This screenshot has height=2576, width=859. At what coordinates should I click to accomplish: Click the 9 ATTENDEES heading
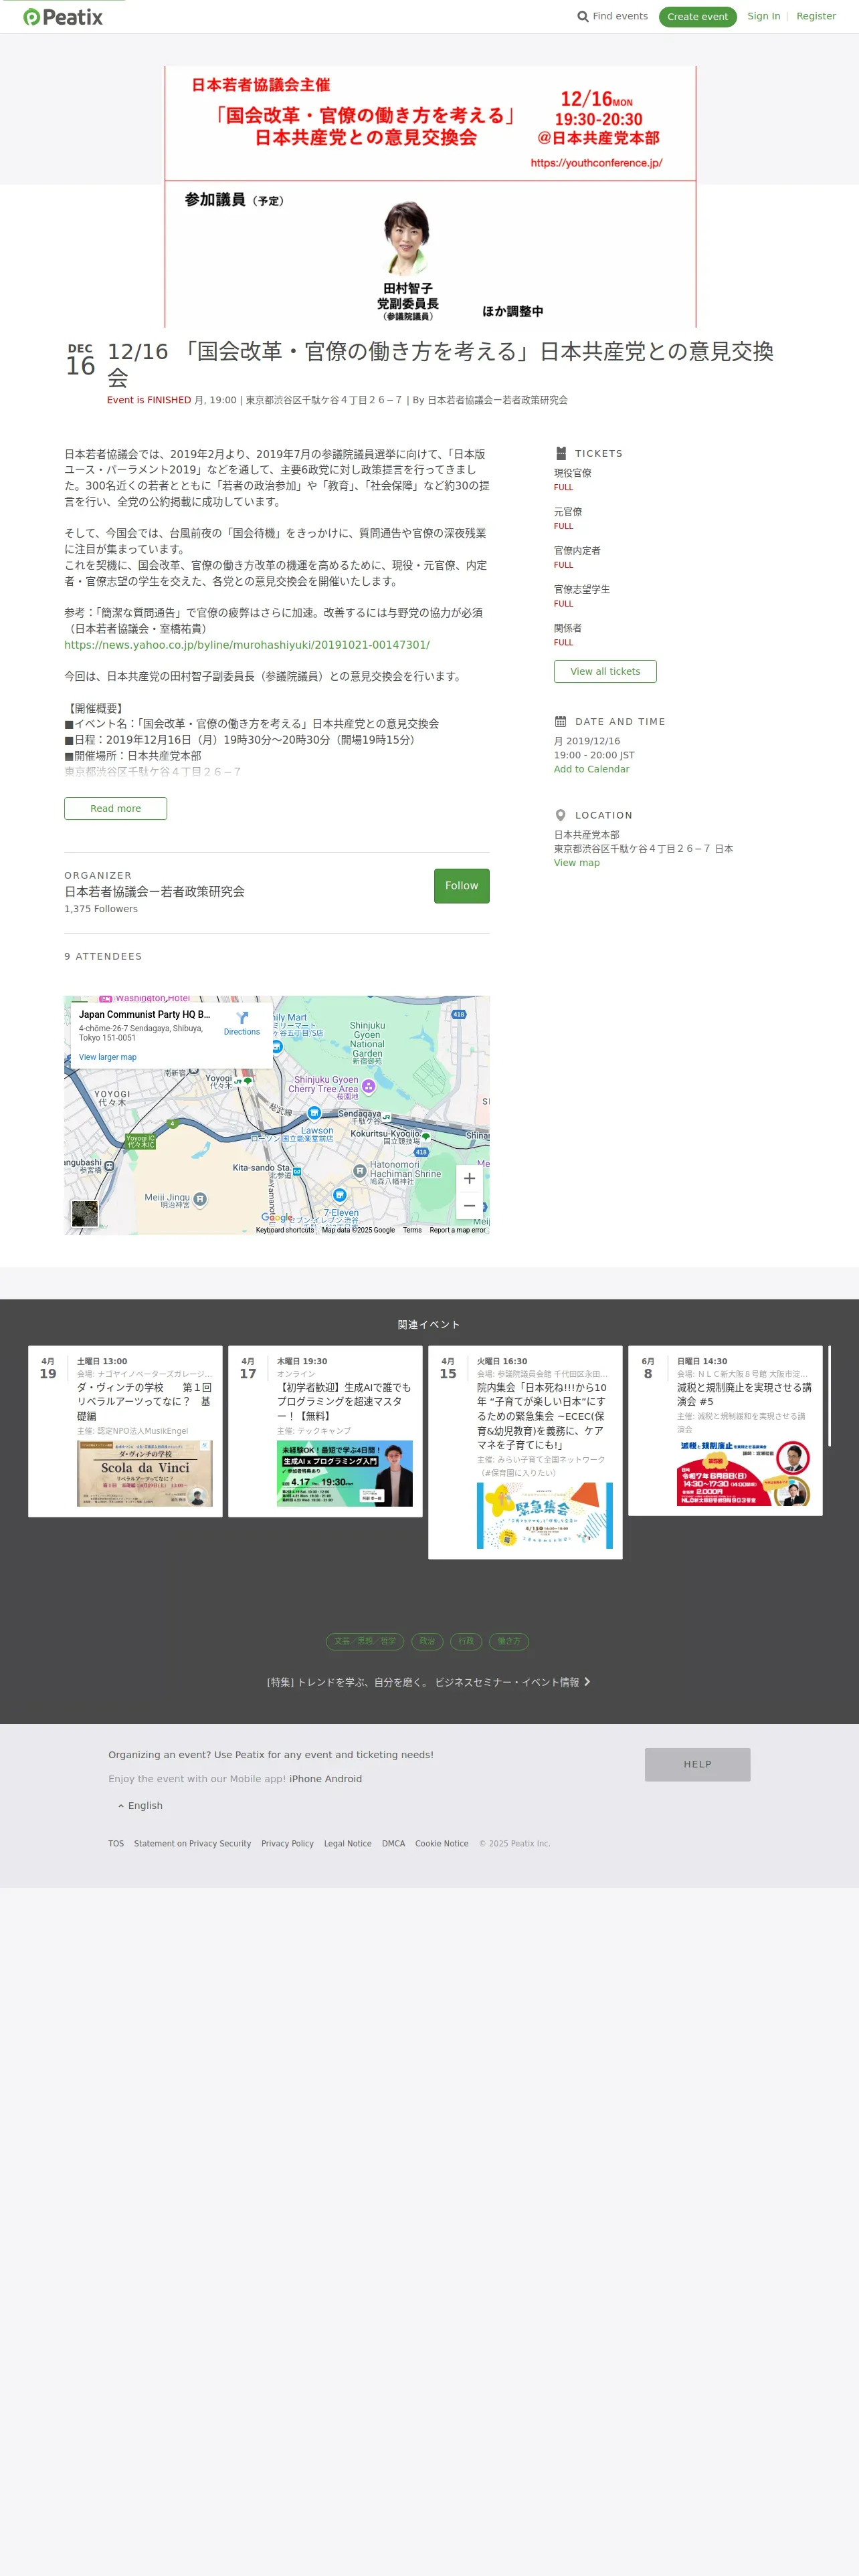tap(103, 957)
